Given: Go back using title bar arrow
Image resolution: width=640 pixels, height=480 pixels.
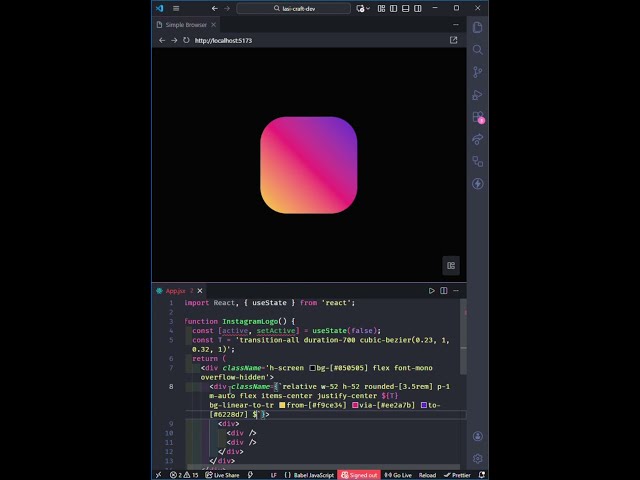Looking at the screenshot, I should tap(214, 8).
